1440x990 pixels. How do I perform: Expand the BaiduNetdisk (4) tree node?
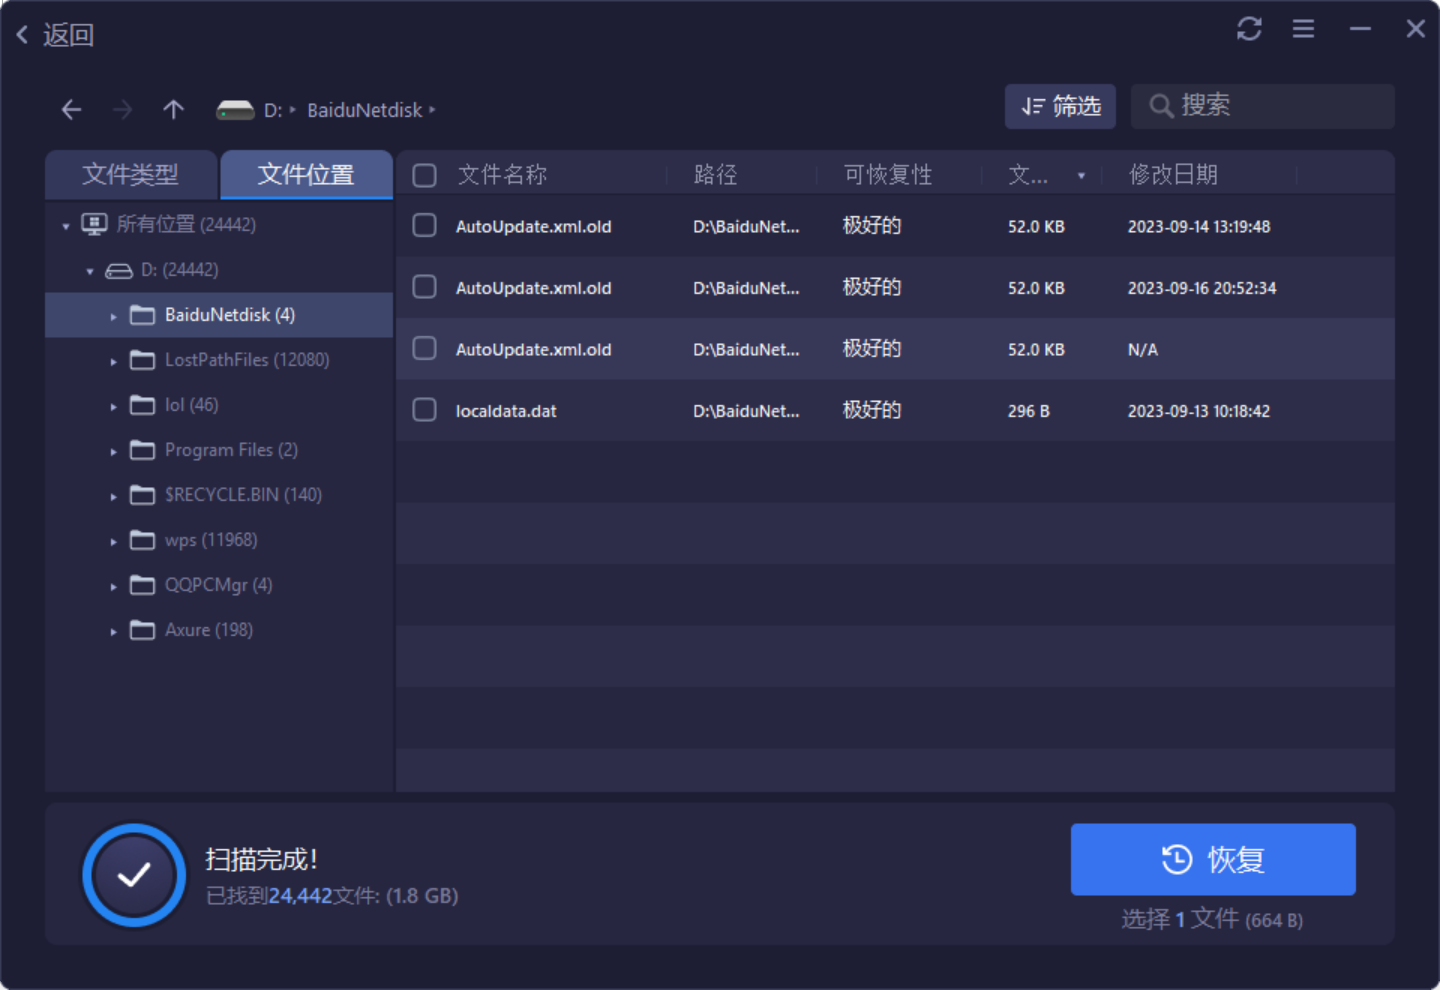pos(114,316)
